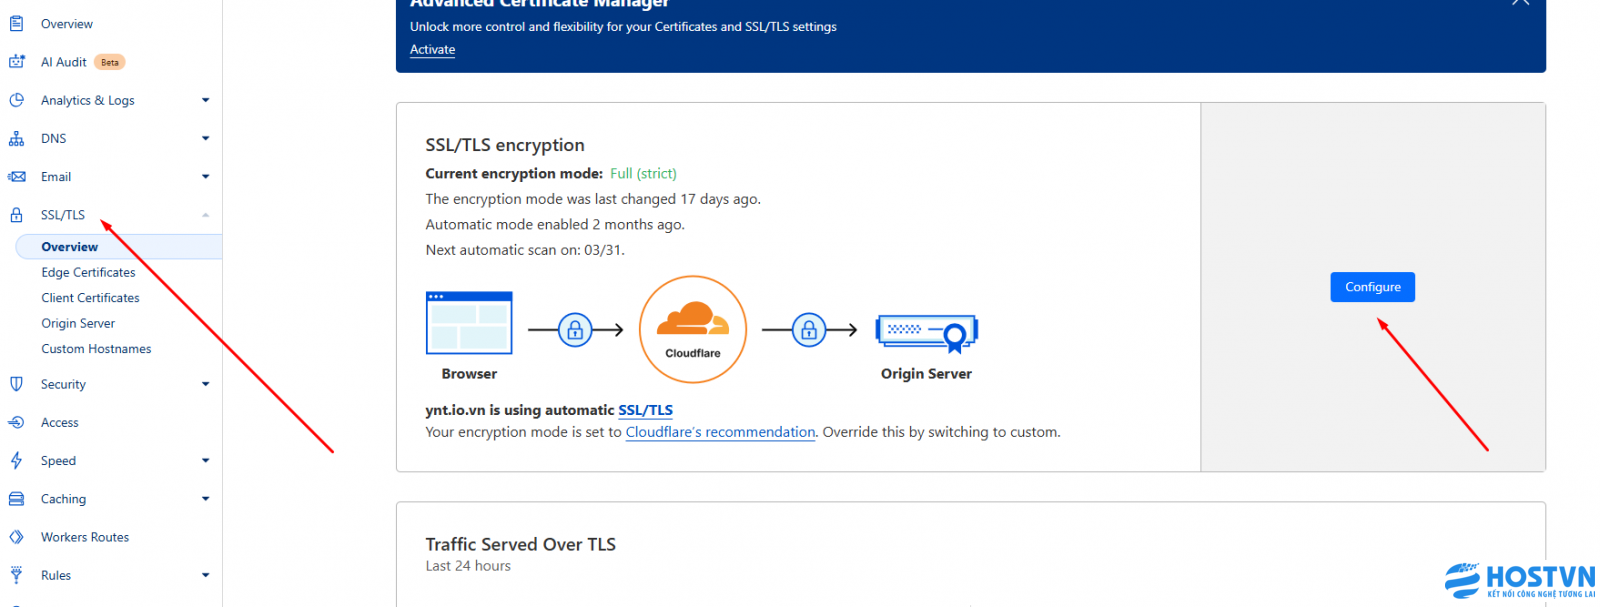Click the Browser window diagram icon
The height and width of the screenshot is (607, 1600).
tap(469, 323)
